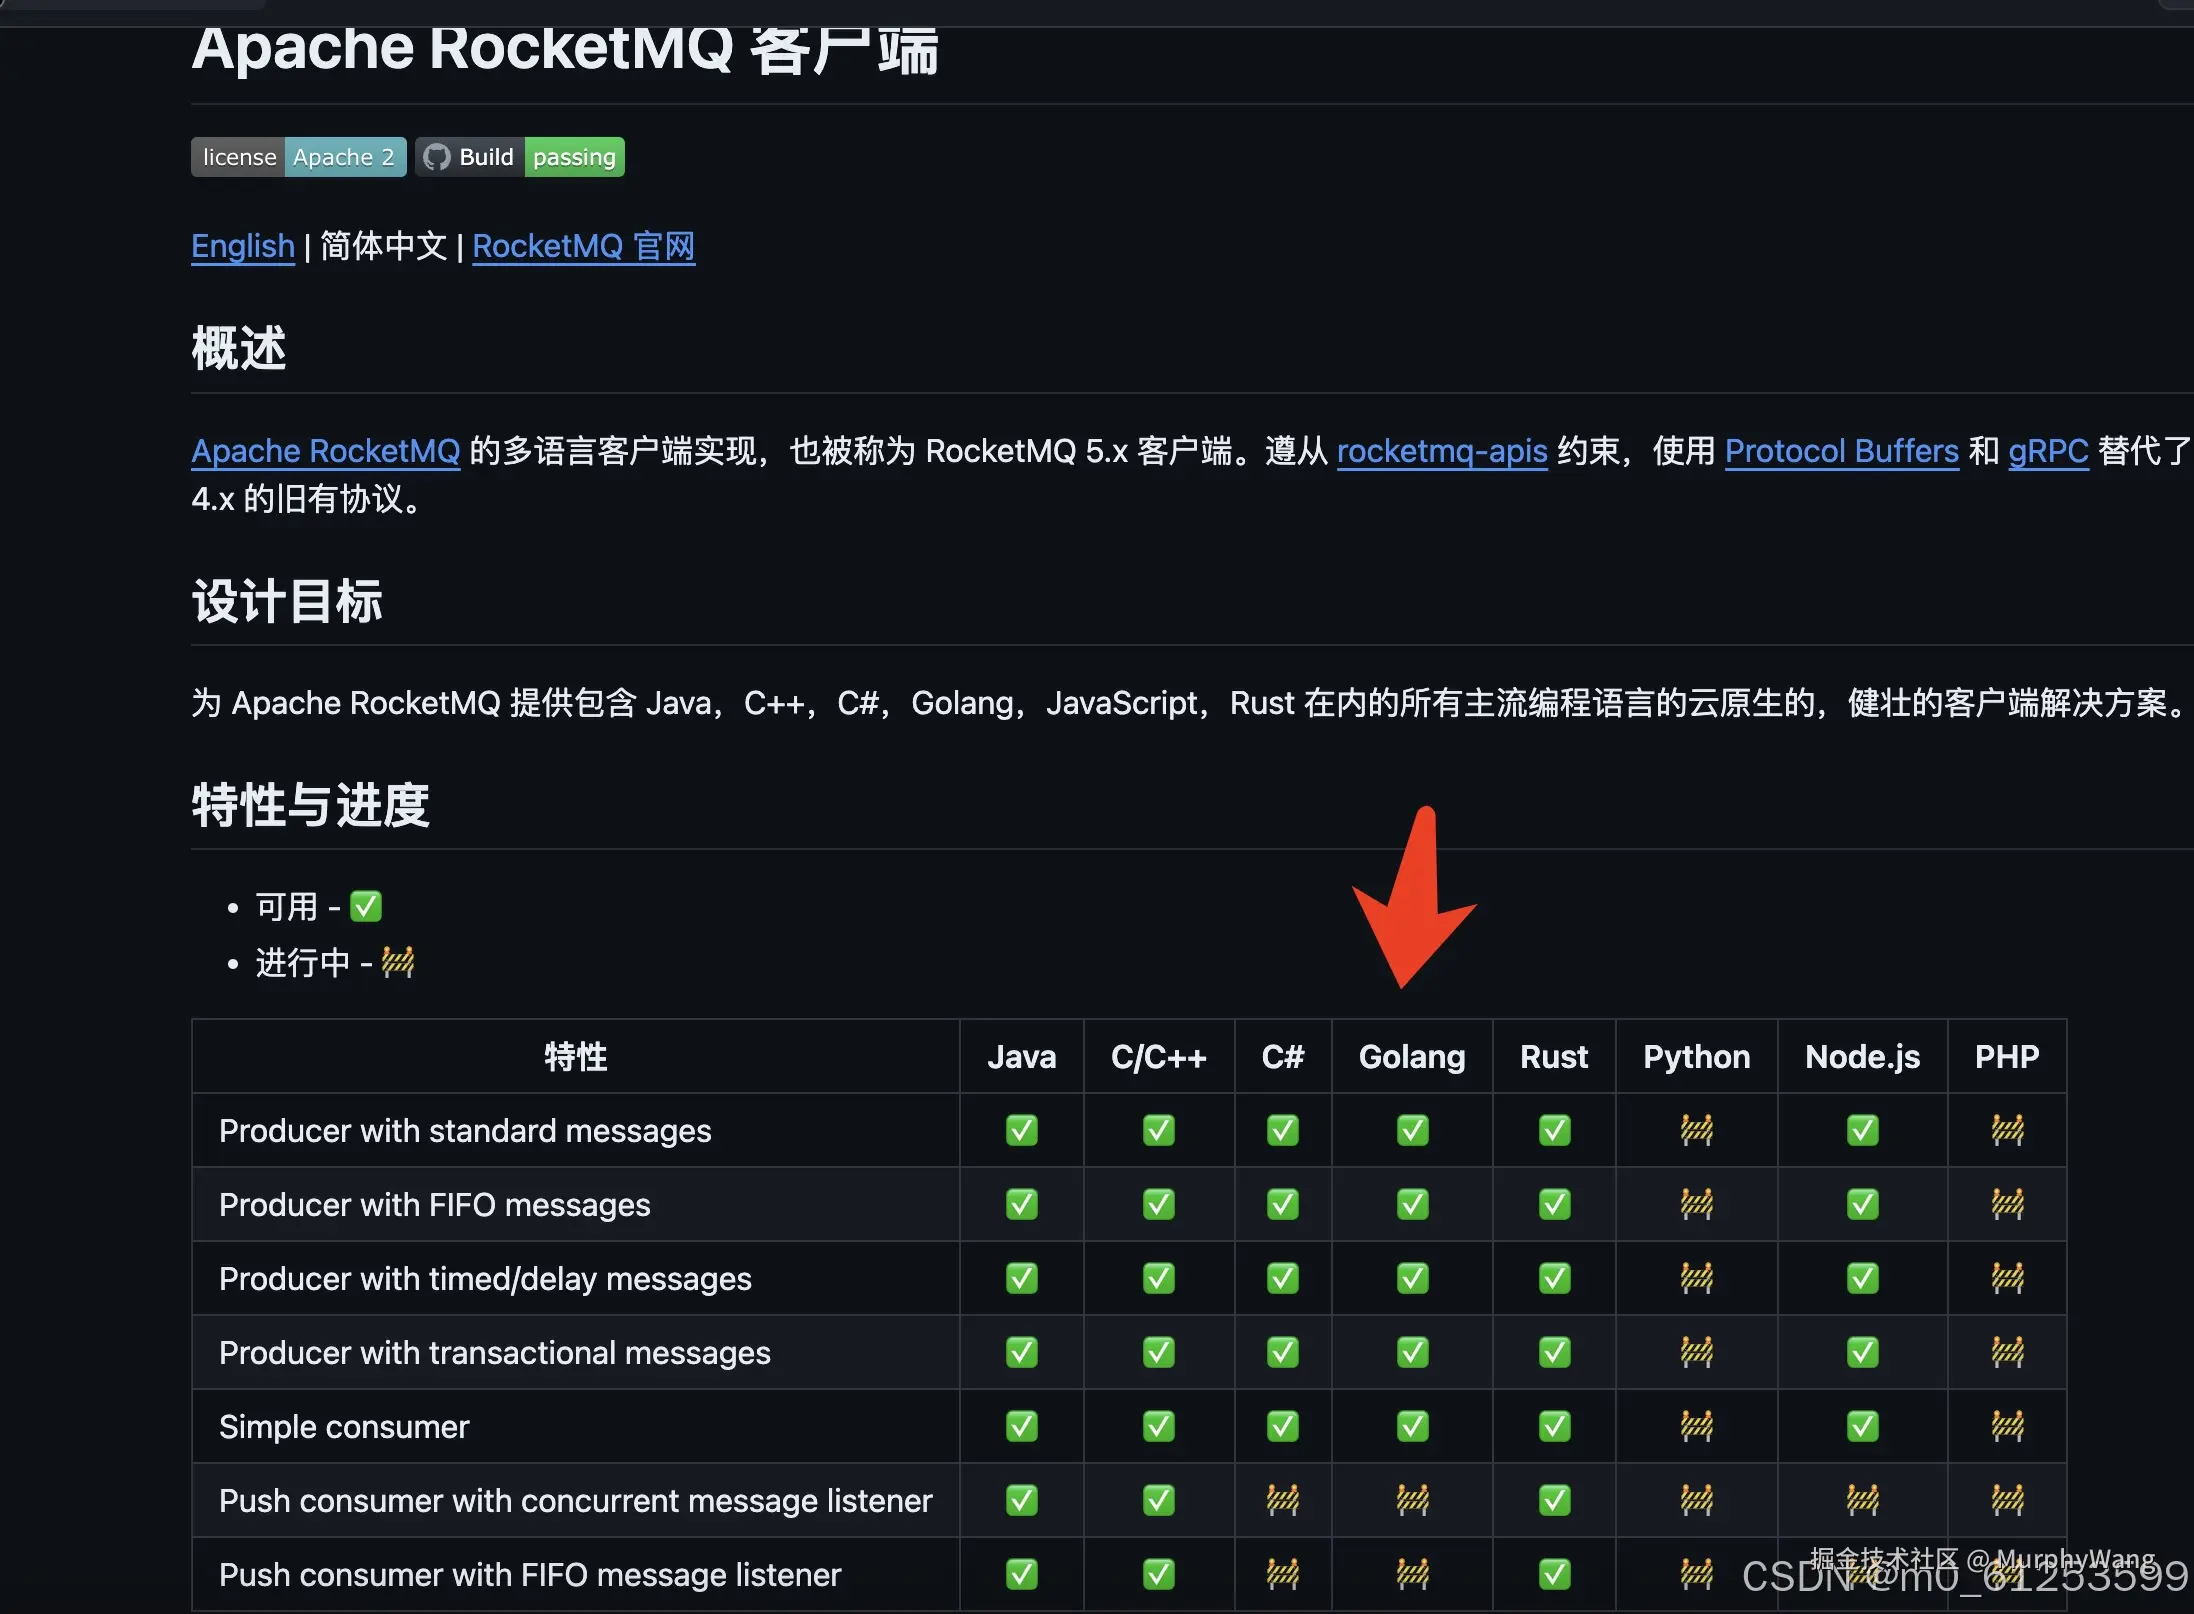The width and height of the screenshot is (2194, 1614).
Task: Click the GitHub logo in Build badge
Action: (x=437, y=157)
